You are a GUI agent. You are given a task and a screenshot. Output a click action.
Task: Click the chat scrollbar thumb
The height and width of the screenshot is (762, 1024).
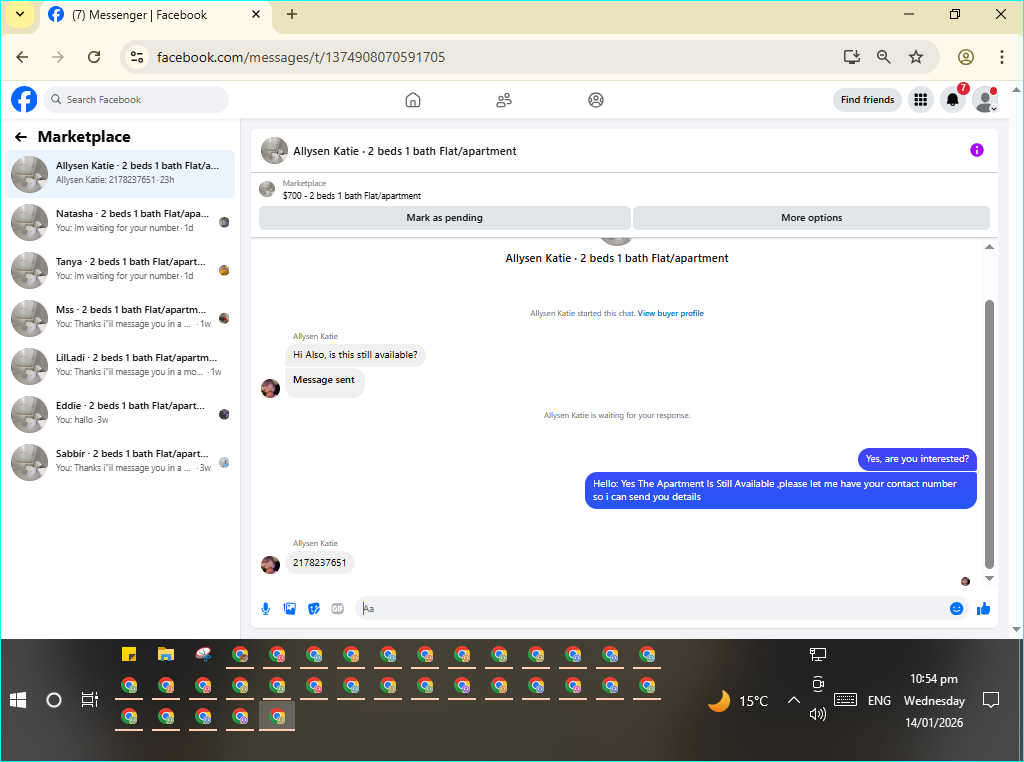click(x=989, y=434)
